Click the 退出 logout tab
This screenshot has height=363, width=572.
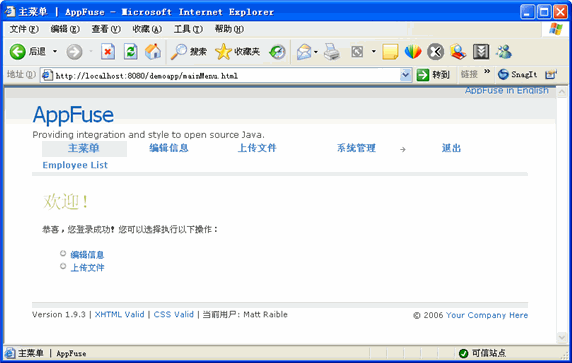click(x=451, y=148)
